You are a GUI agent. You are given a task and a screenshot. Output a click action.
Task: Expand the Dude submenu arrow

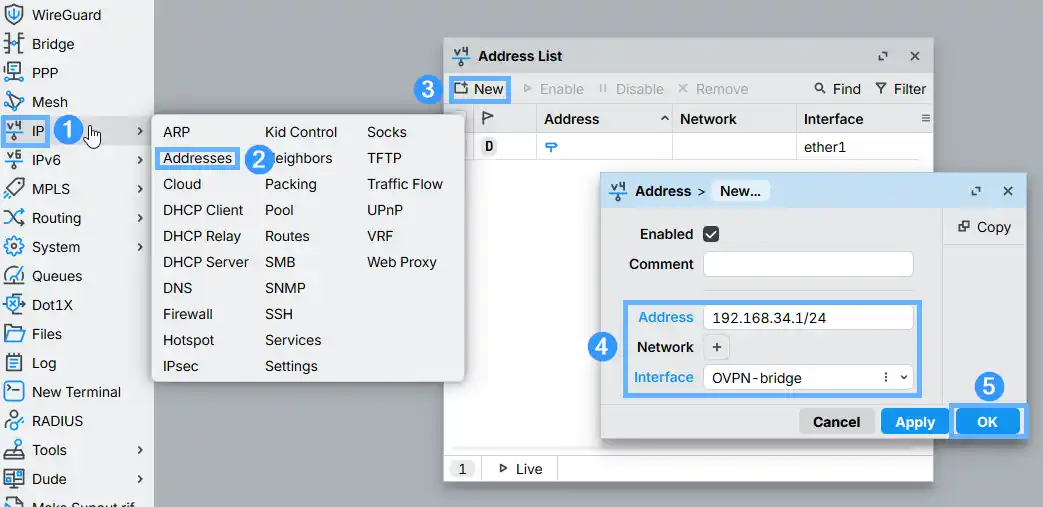(140, 478)
